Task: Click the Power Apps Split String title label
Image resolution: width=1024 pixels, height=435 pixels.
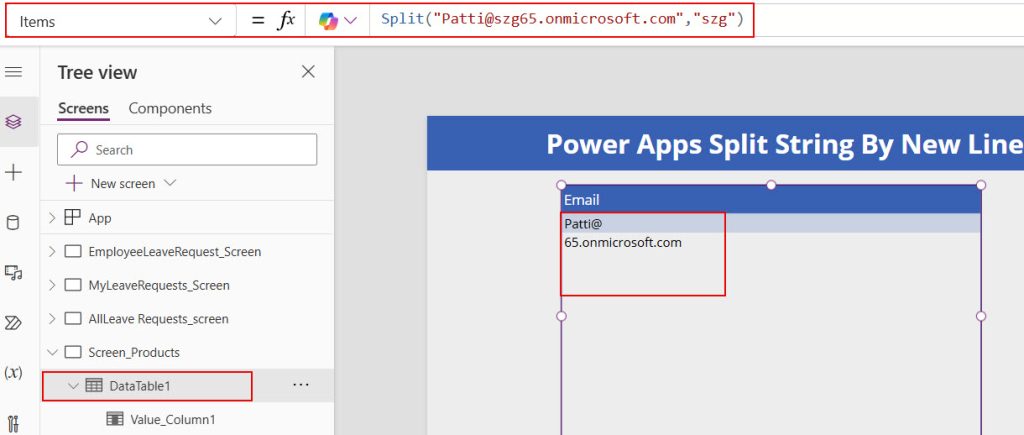Action: tap(784, 144)
